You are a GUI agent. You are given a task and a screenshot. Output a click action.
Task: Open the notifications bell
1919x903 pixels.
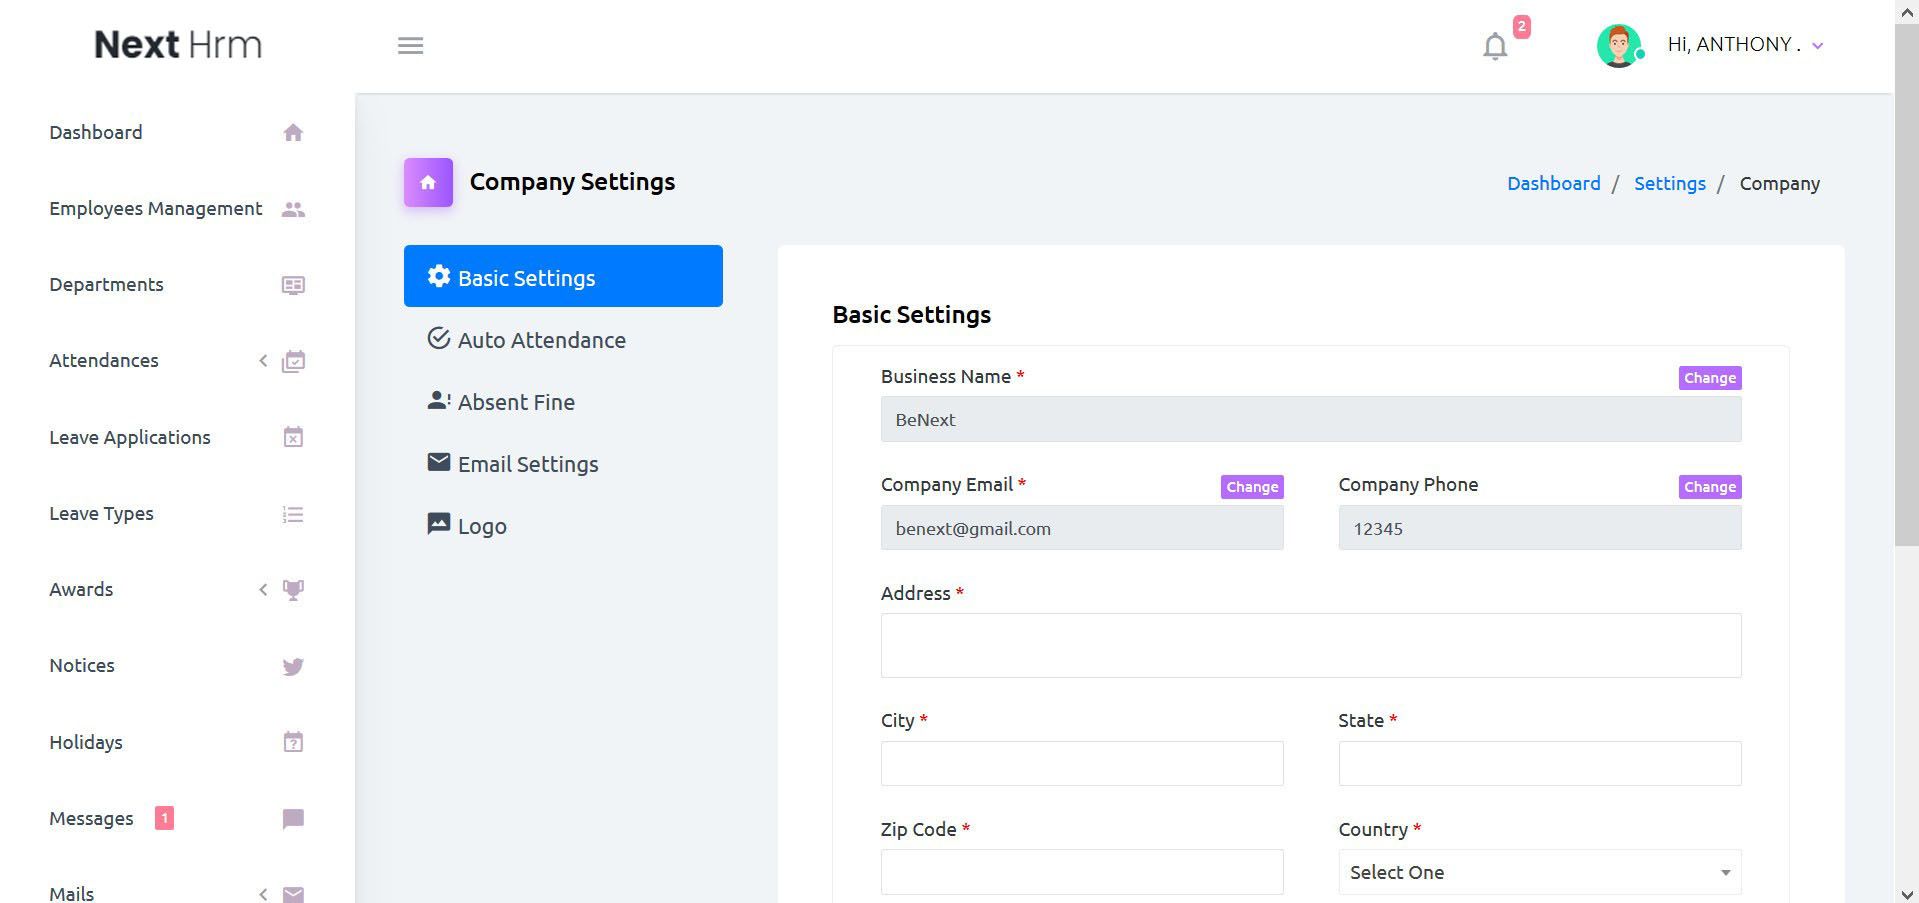[x=1495, y=46]
